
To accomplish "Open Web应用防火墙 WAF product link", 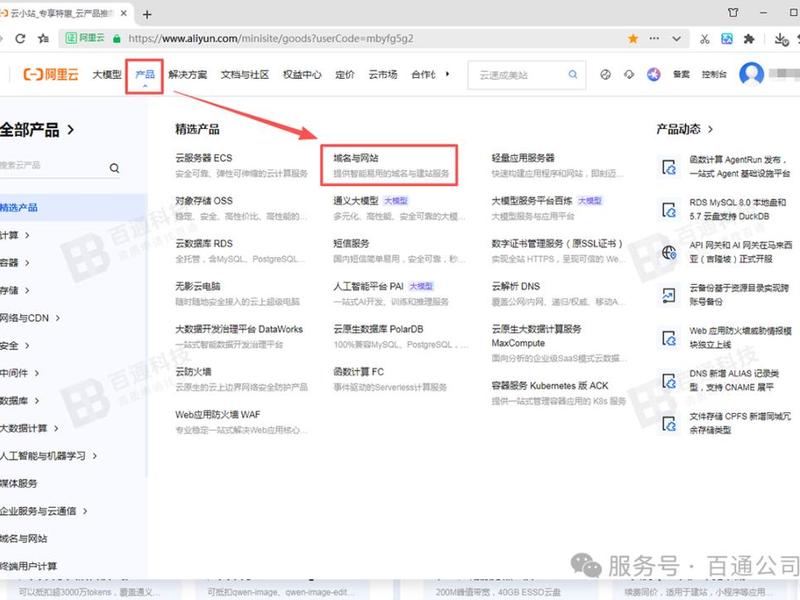I will [218, 415].
